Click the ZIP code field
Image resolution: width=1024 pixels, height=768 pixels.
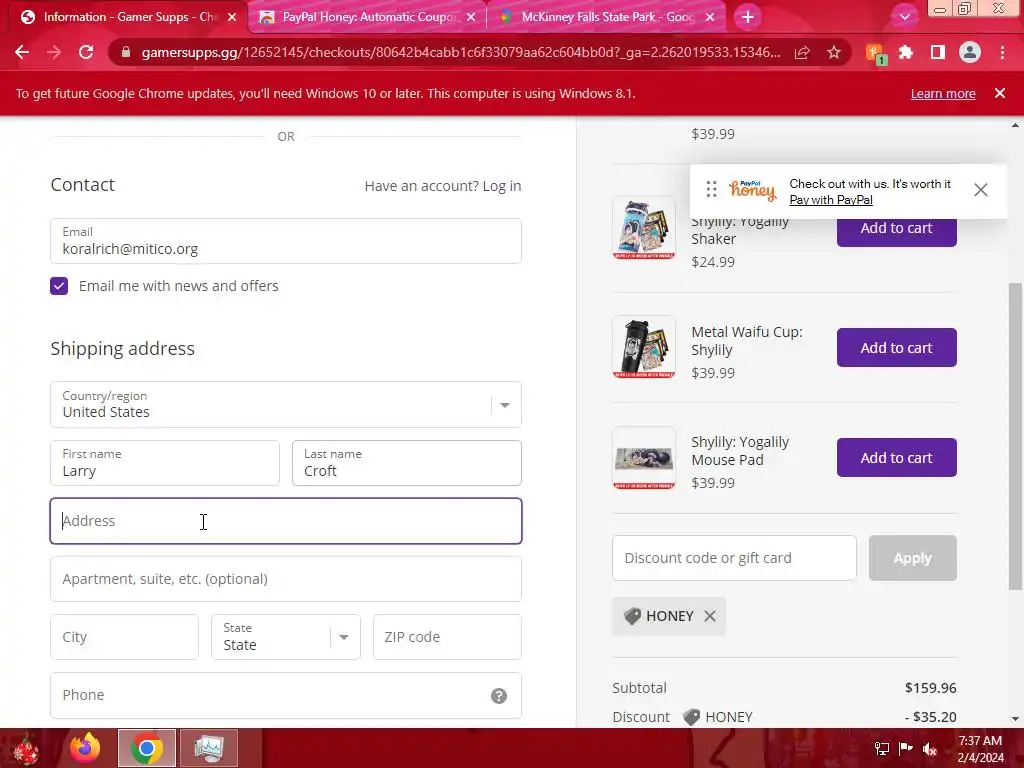click(447, 637)
